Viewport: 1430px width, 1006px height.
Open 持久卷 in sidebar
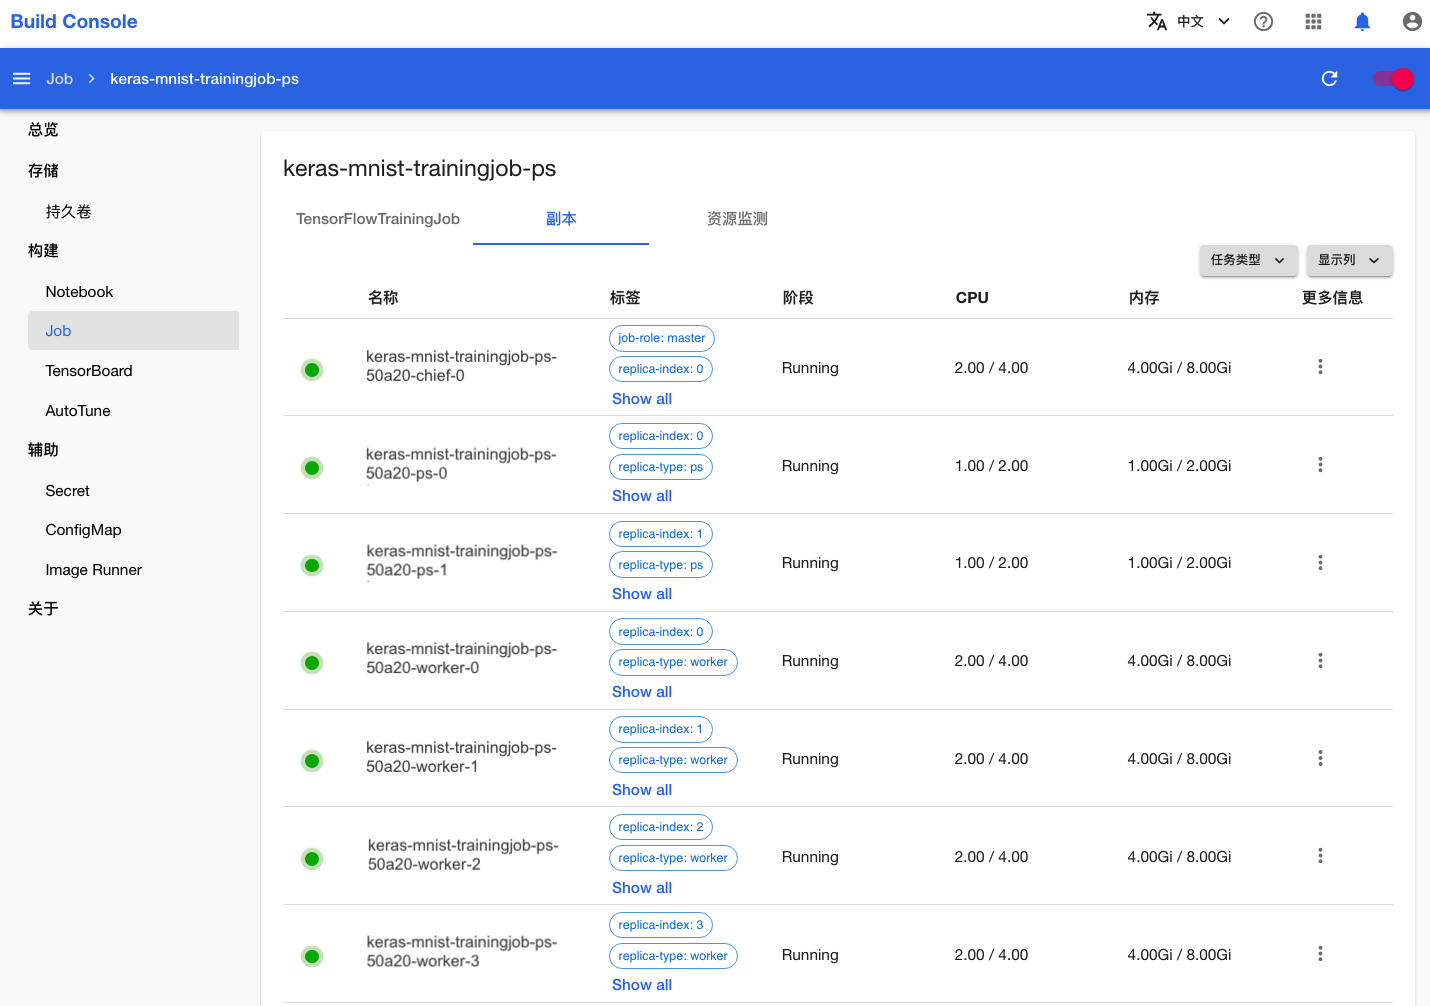pyautogui.click(x=68, y=212)
